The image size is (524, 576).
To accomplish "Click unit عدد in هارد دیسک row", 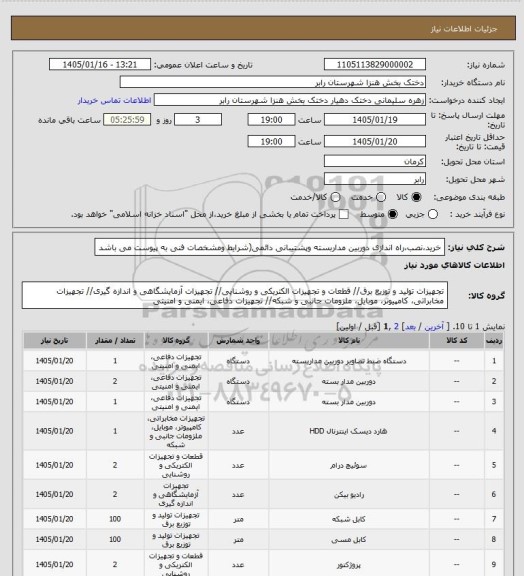I will point(238,431).
